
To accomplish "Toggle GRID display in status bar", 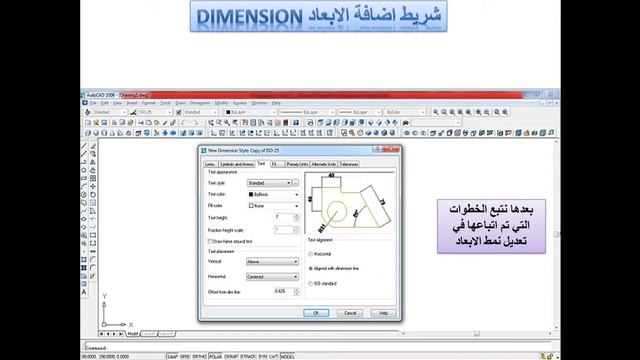I will [x=185, y=356].
